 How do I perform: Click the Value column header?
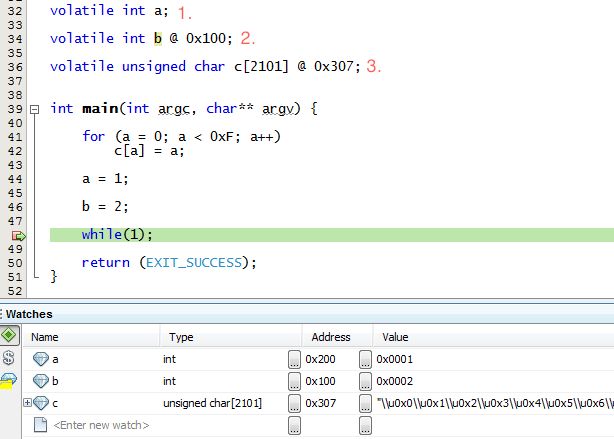(x=395, y=337)
